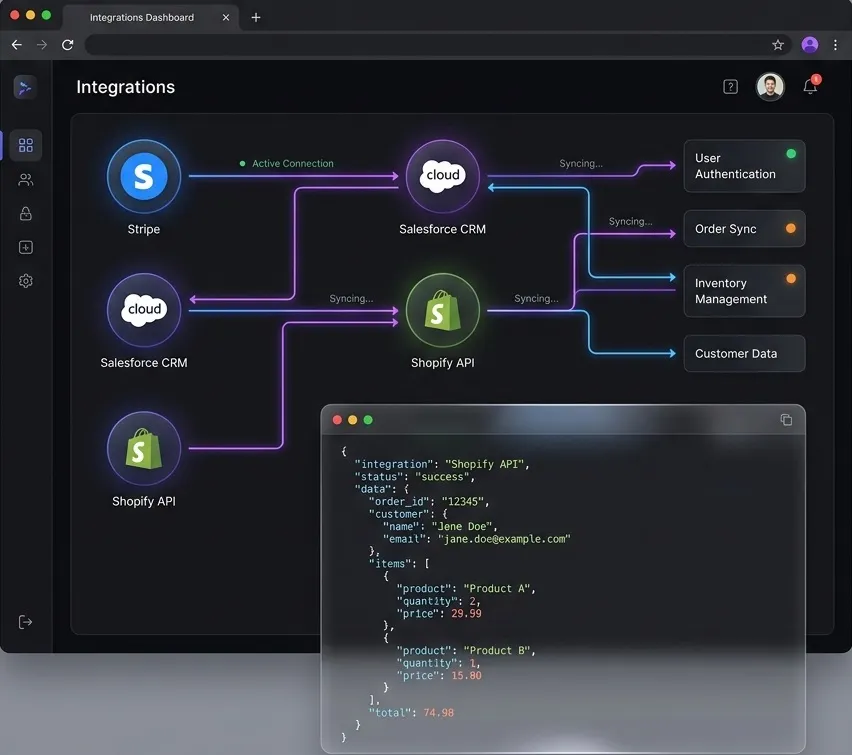Screen dimensions: 852x755
Task: Open the dashboard grid sidebar icon
Action: point(26,145)
